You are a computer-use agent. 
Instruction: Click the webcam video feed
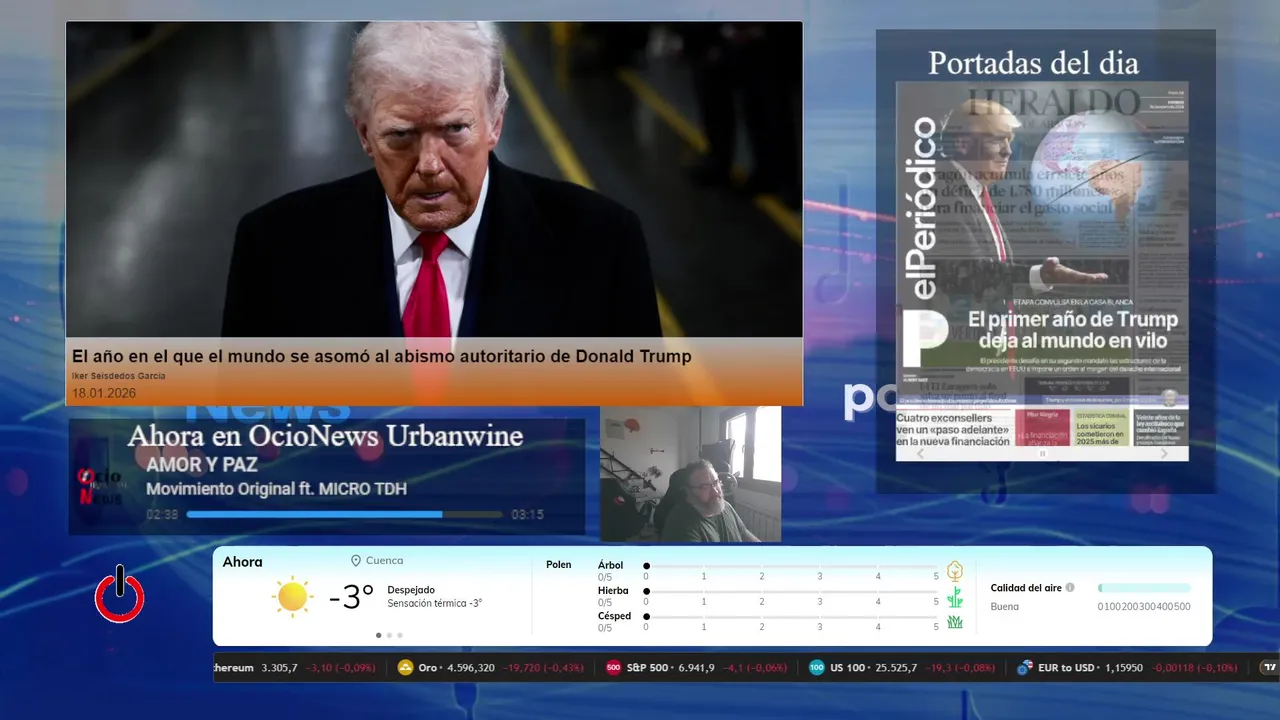coord(690,474)
